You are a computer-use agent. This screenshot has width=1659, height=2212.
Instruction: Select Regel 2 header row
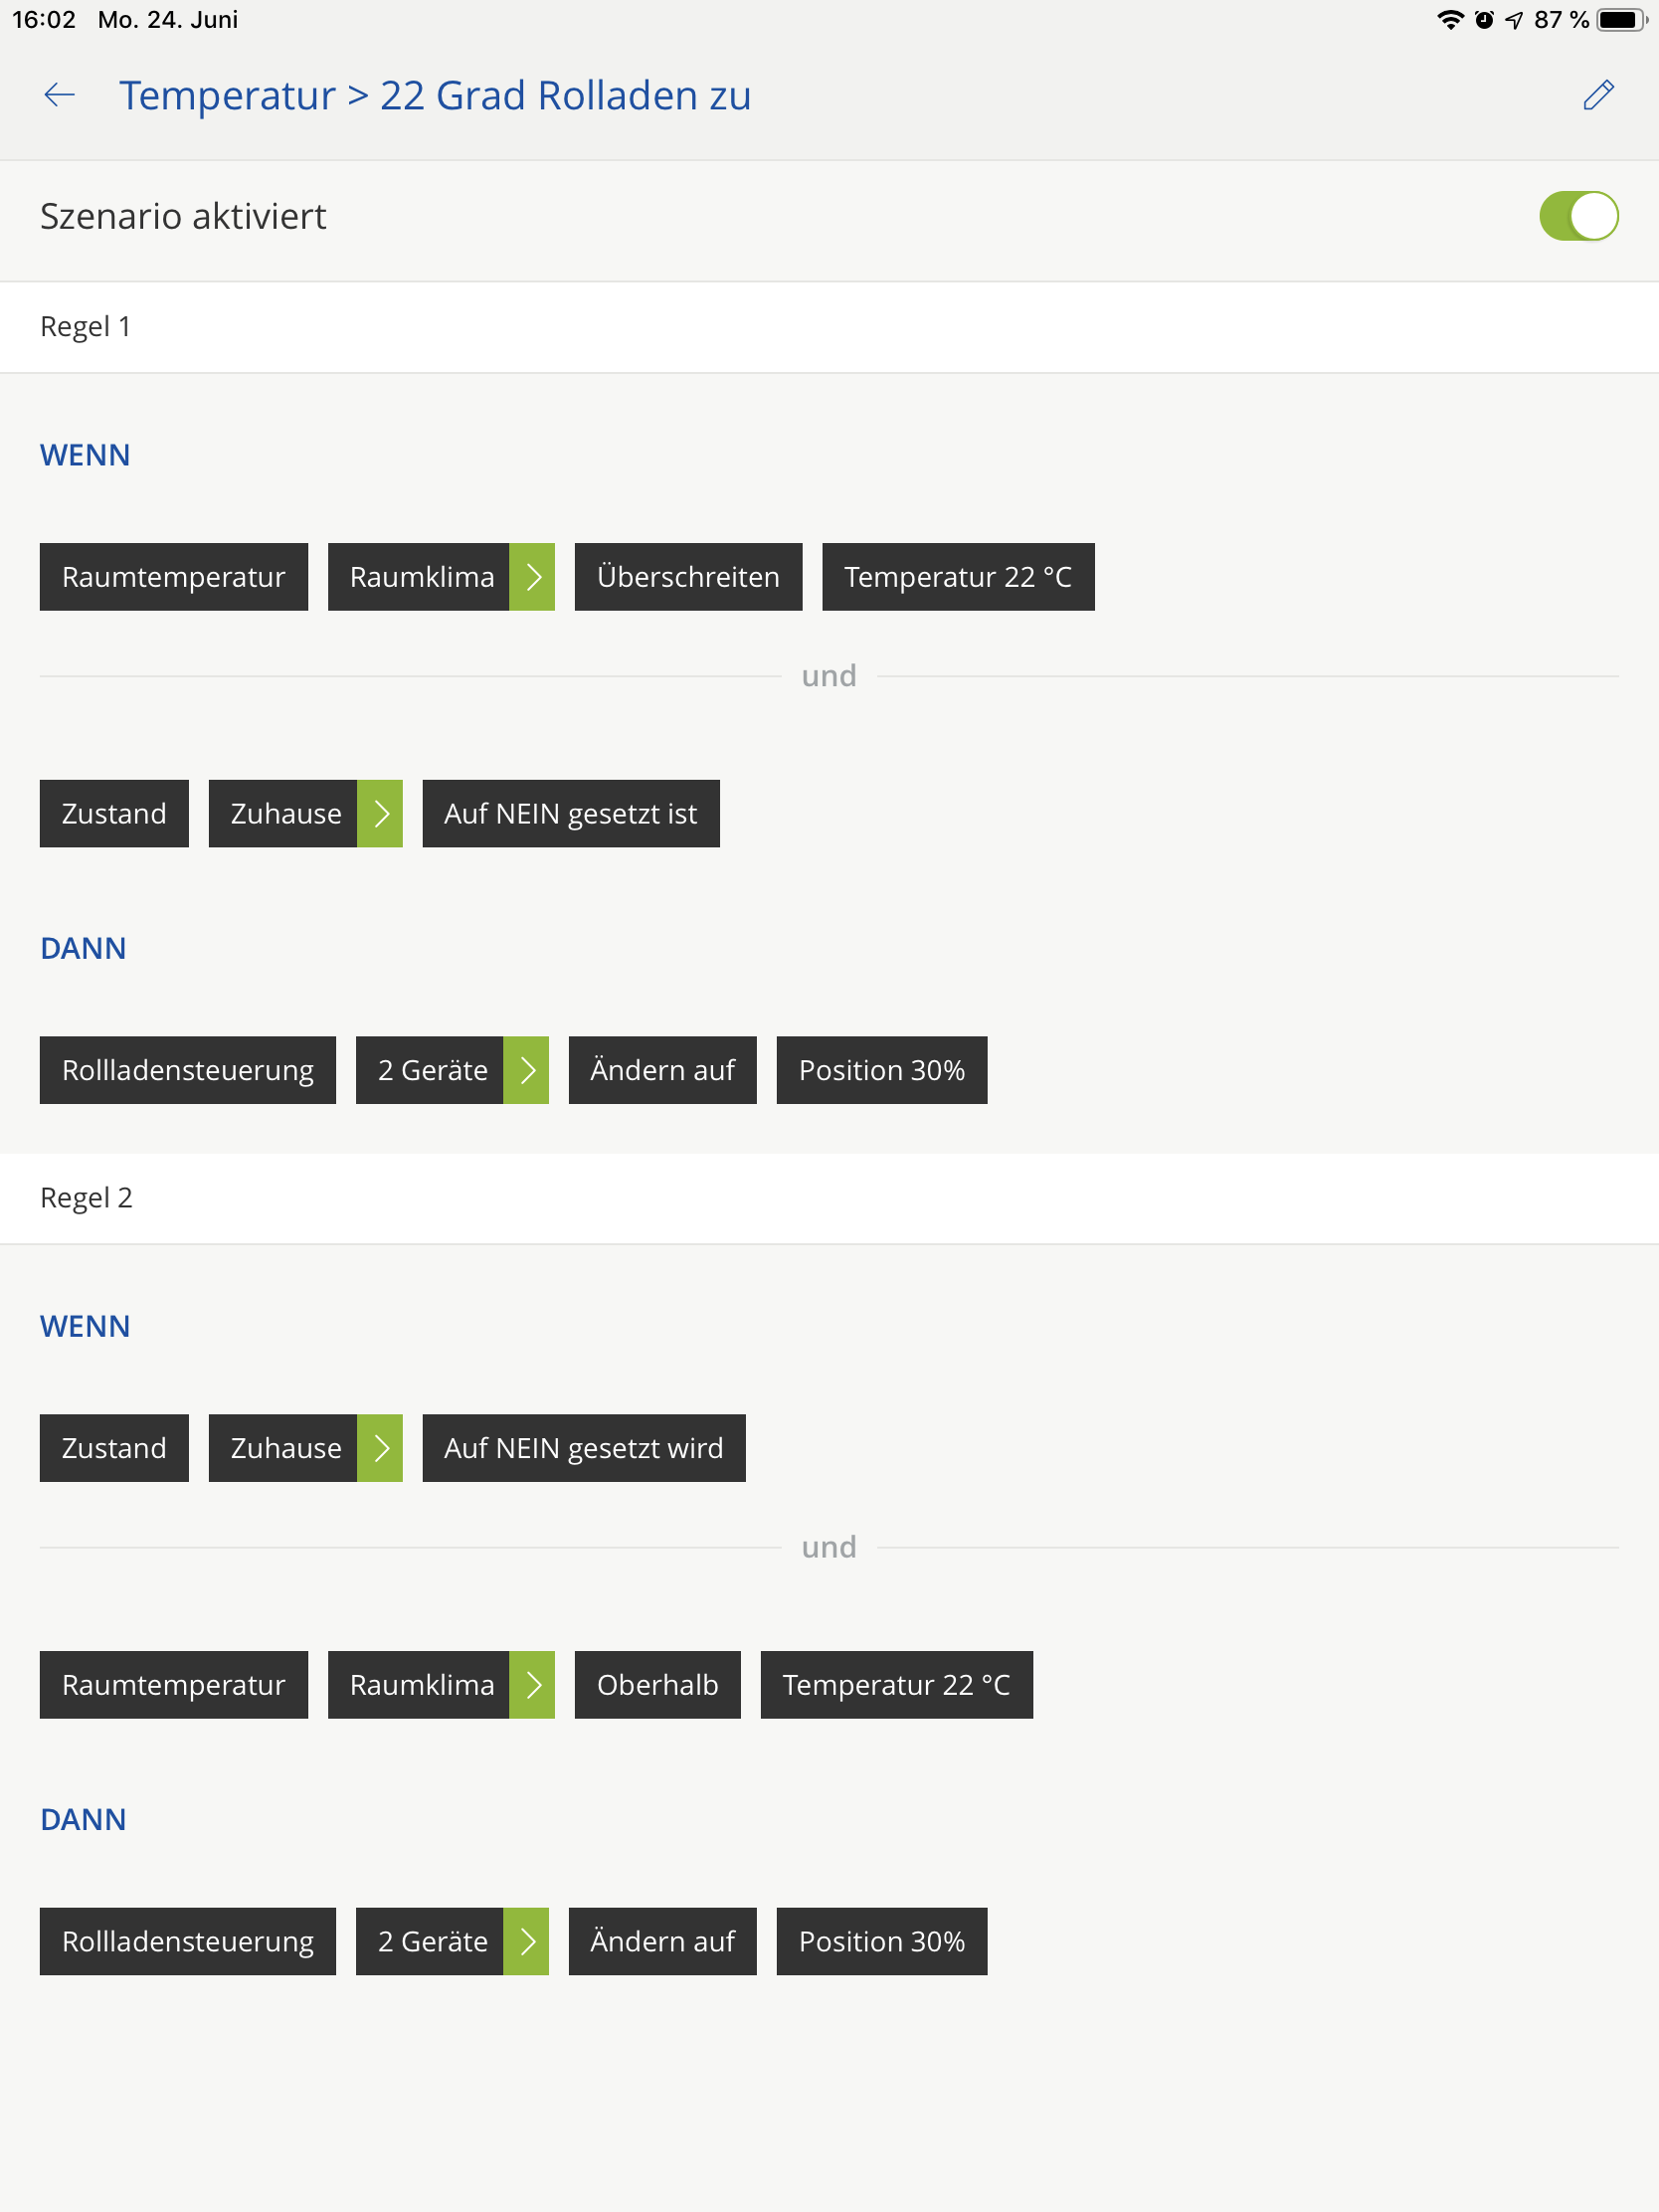829,1198
